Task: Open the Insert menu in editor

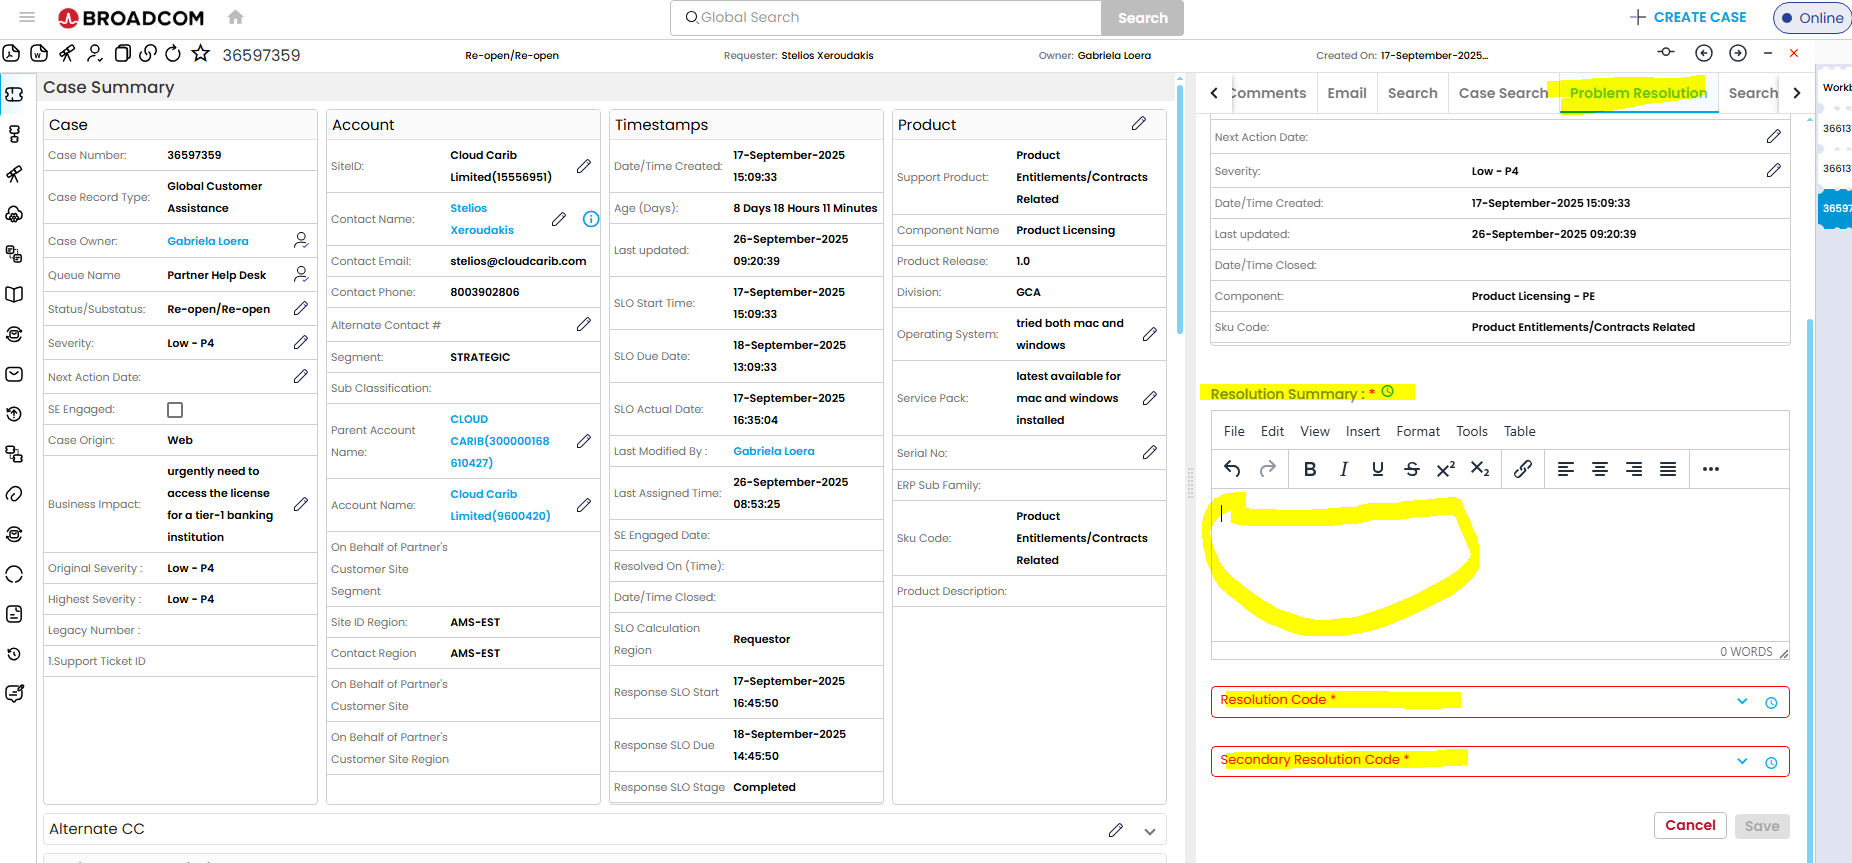Action: 1362,431
